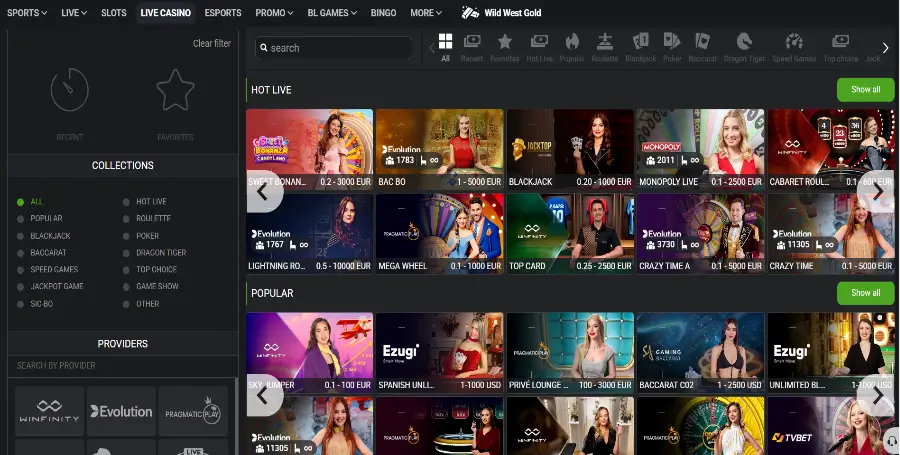Select the Popular collection filter

[x=40, y=219]
